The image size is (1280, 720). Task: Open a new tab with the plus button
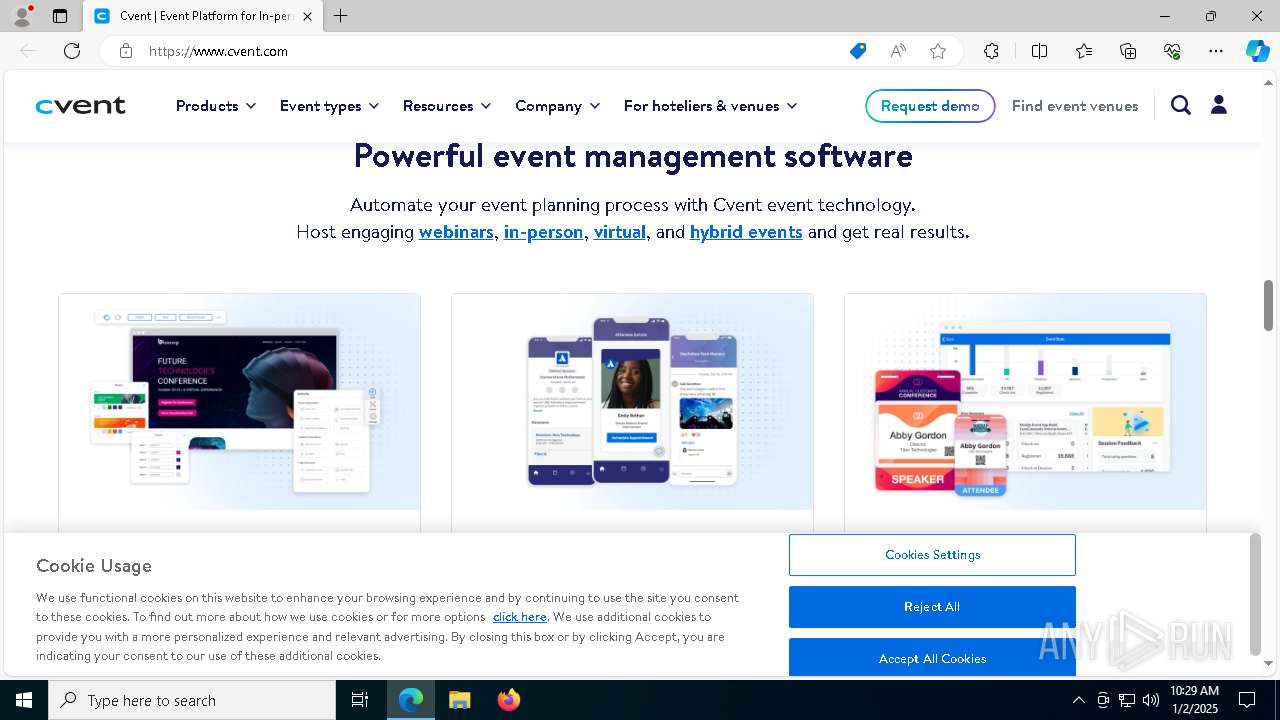(341, 16)
